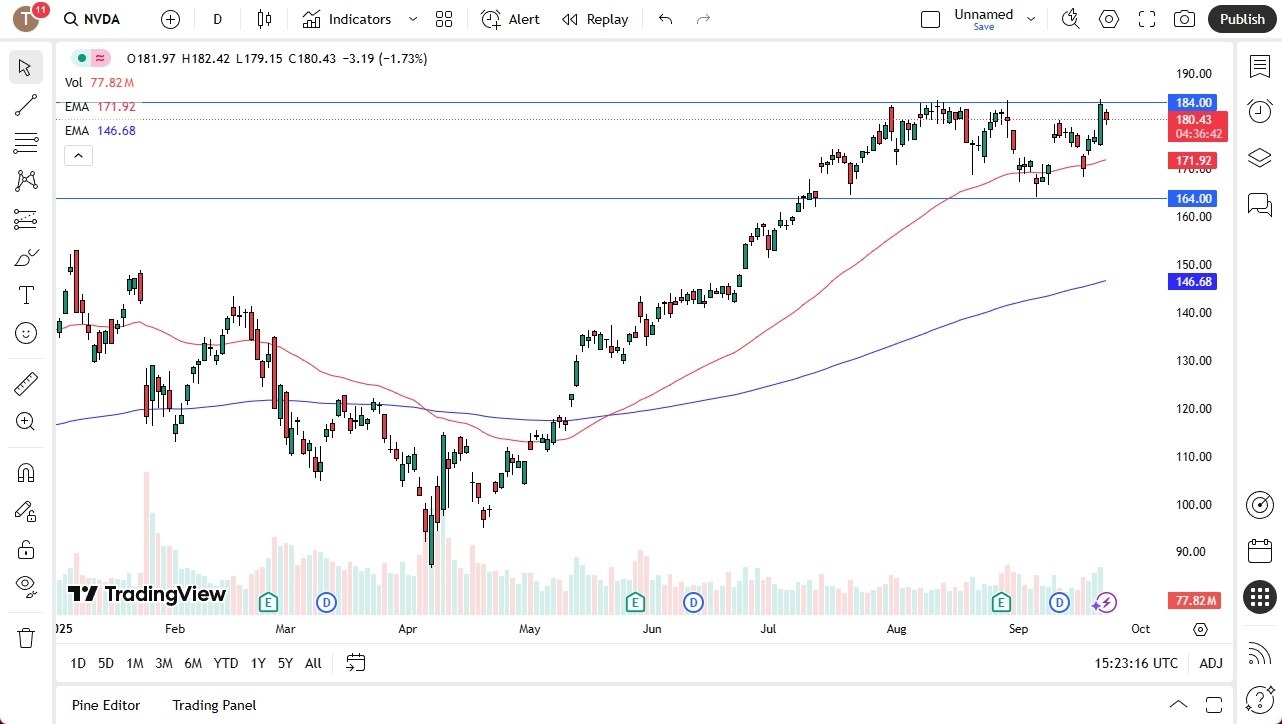Screen dimensions: 1282x724
Task: Select the Brush drawing tool
Action: pos(25,257)
